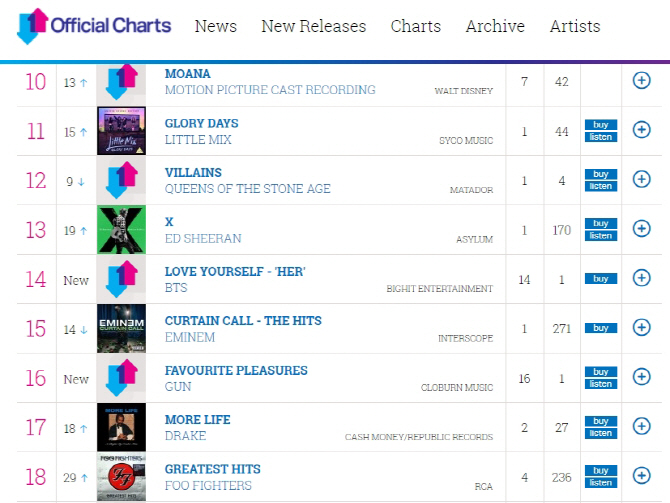
Task: Listen to Villains by Queens of the Stone Age
Action: click(x=601, y=186)
